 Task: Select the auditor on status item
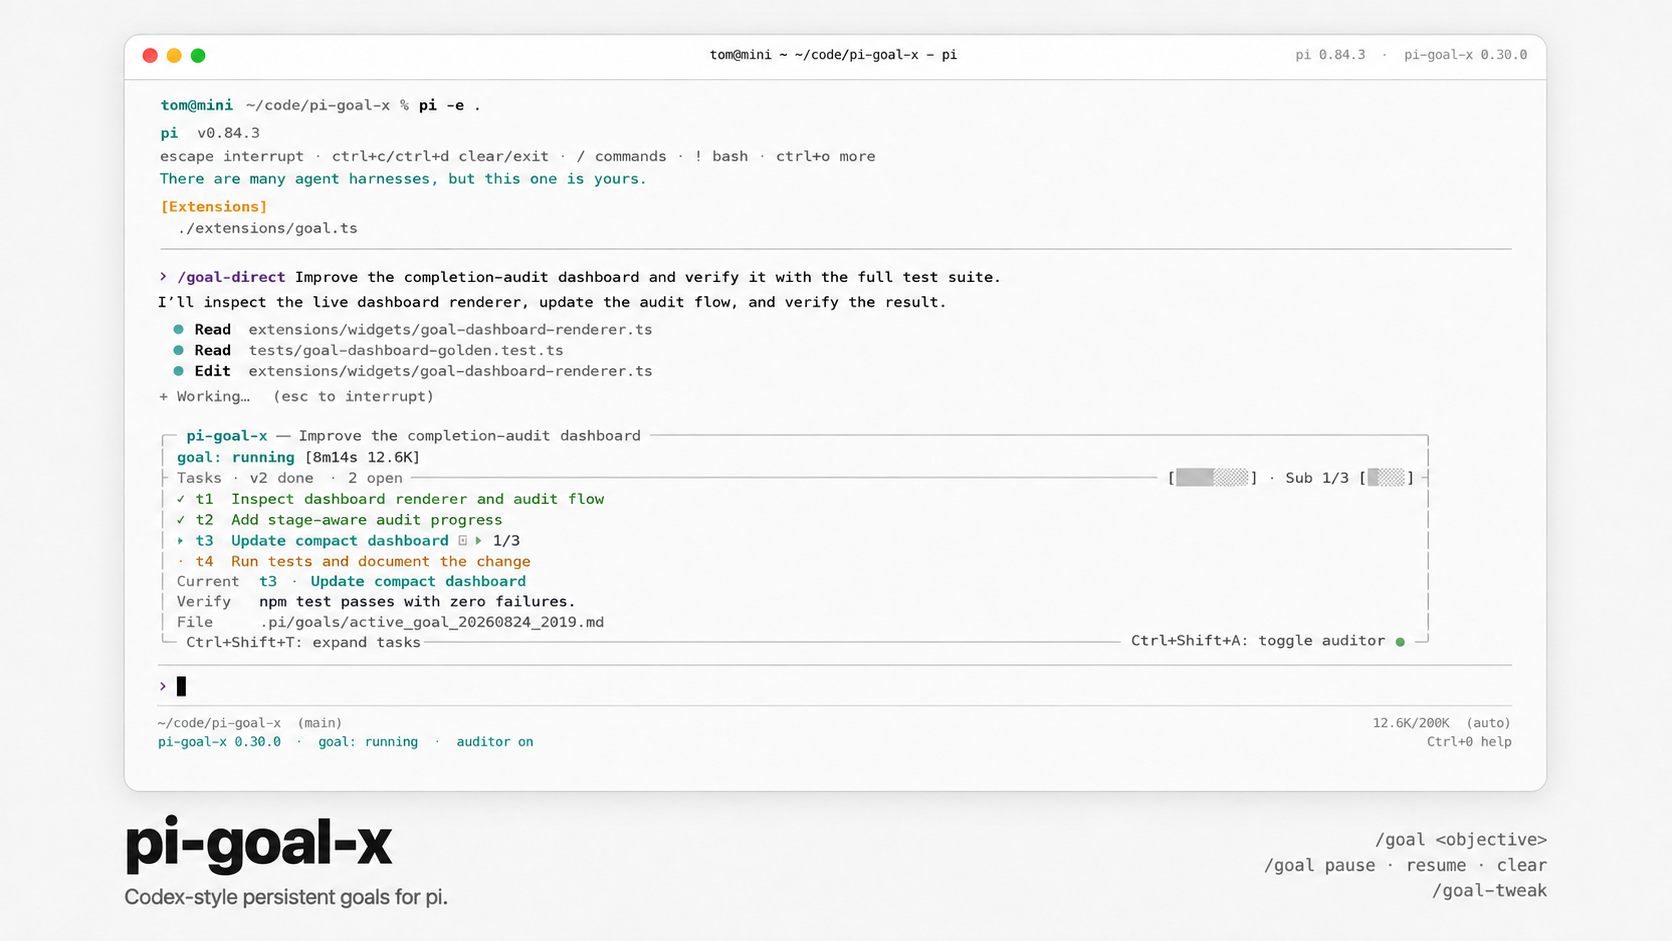[495, 742]
